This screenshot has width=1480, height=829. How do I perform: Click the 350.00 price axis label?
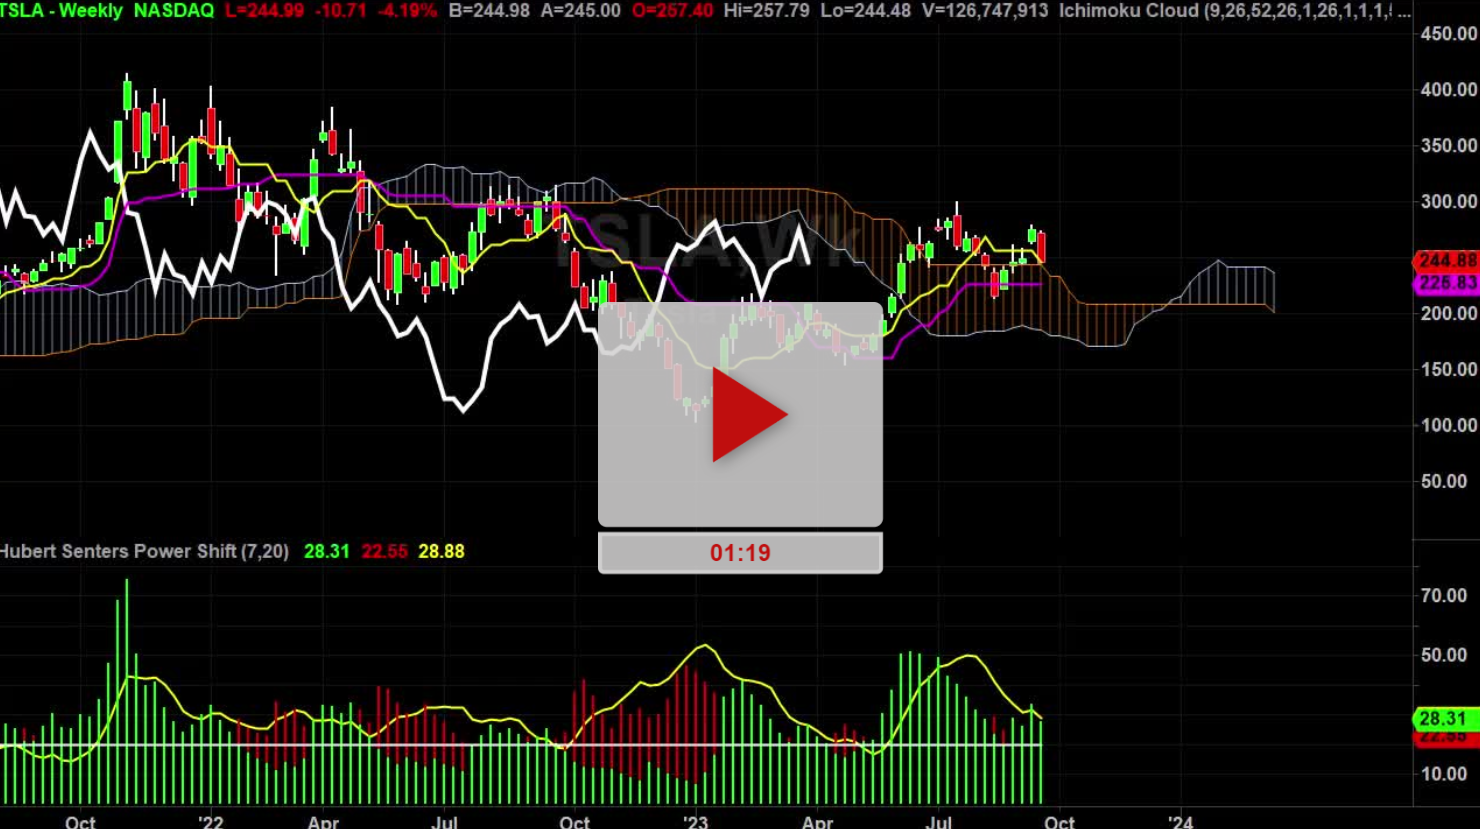point(1449,145)
